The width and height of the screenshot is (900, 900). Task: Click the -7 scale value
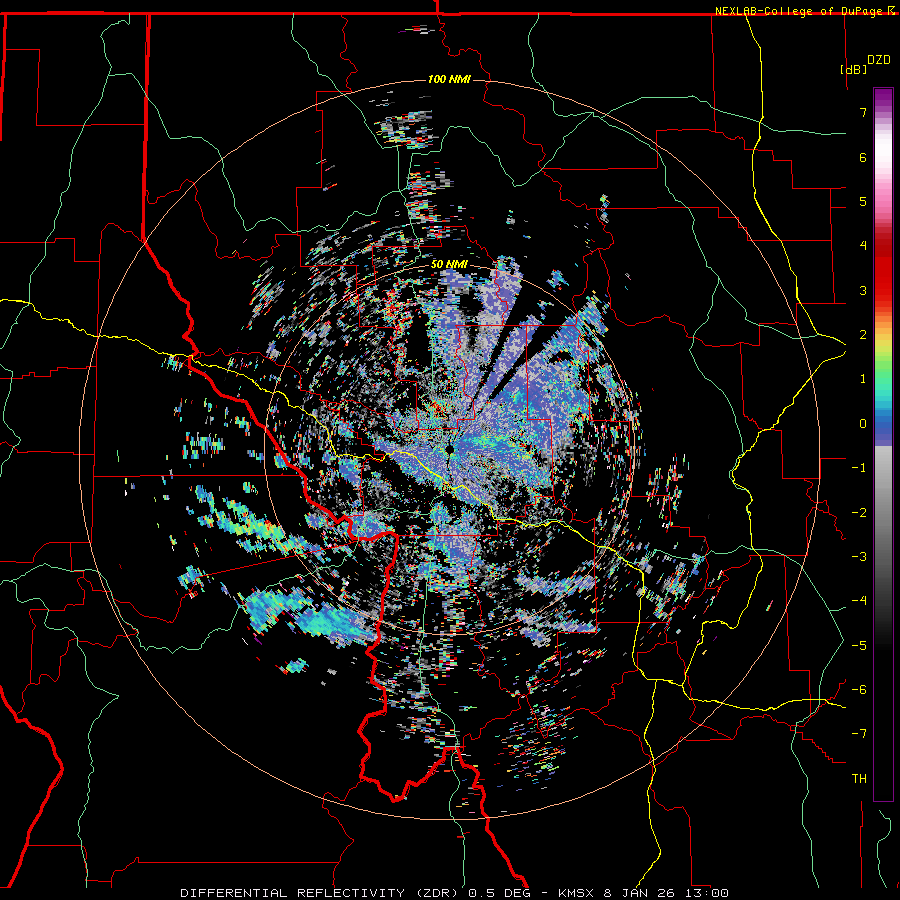[x=859, y=734]
